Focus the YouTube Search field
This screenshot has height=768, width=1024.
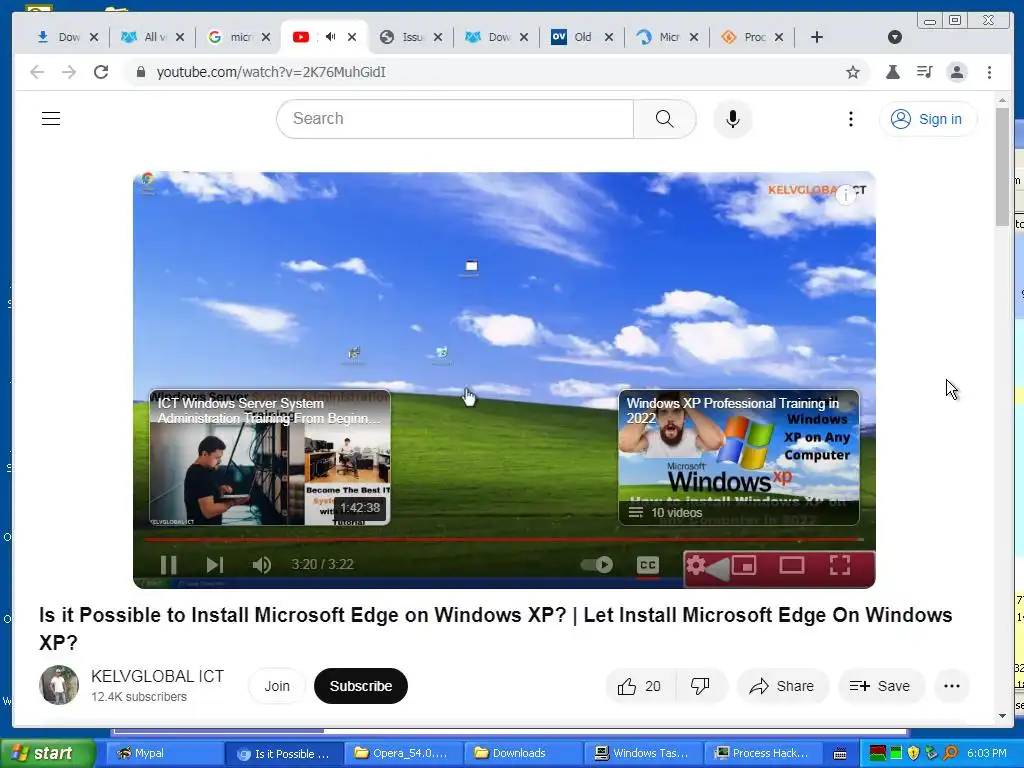point(455,118)
